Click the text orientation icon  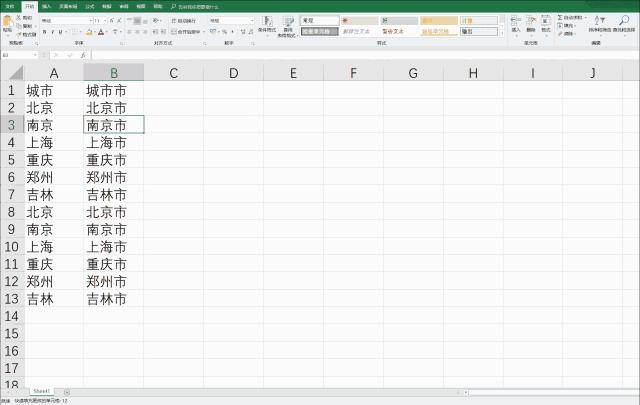coord(156,20)
